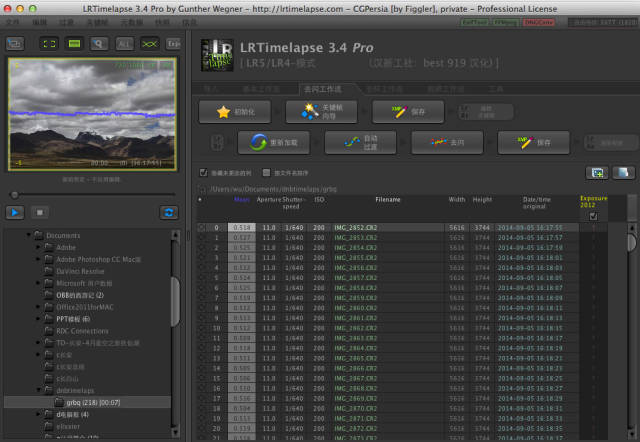Click the table header's leftmost dot toggle

[200, 200]
